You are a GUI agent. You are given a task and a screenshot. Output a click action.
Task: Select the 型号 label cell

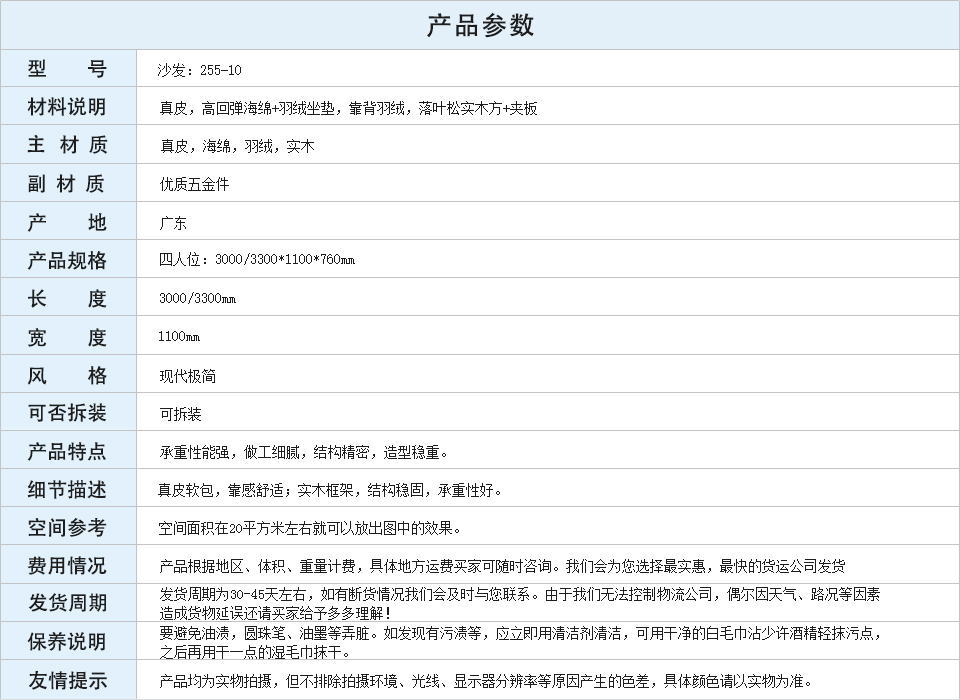click(68, 68)
